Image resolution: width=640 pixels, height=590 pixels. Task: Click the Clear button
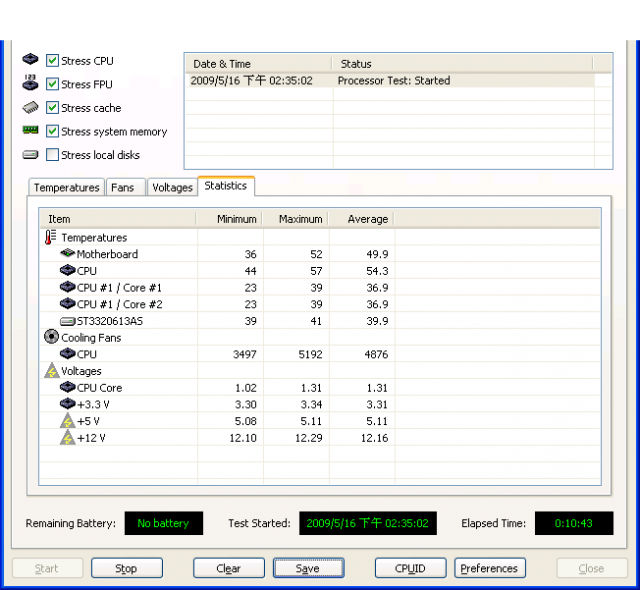[x=229, y=568]
